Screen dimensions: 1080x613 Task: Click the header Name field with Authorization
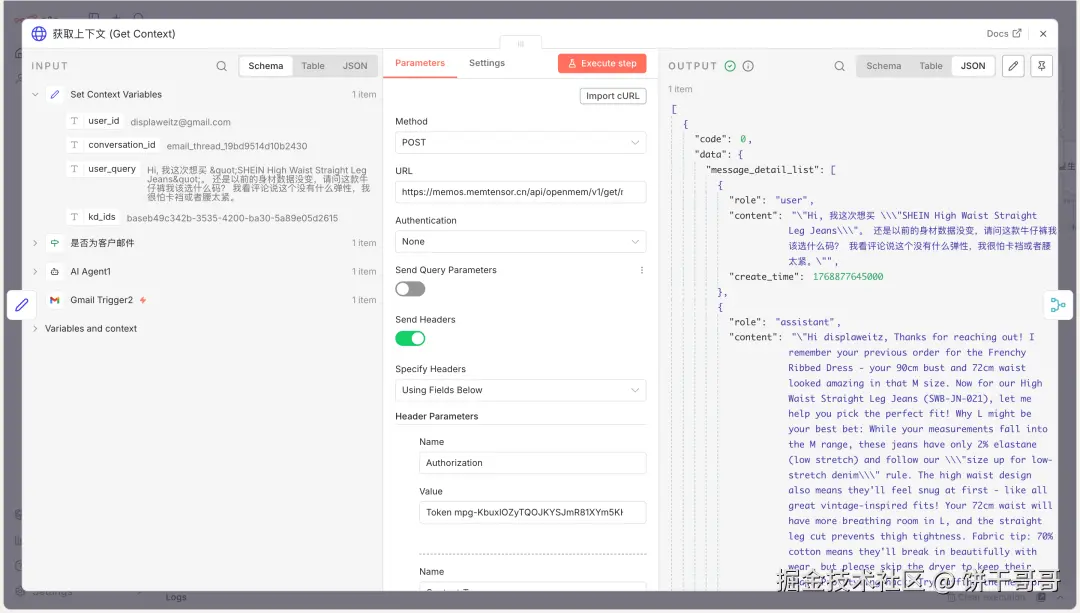click(532, 463)
